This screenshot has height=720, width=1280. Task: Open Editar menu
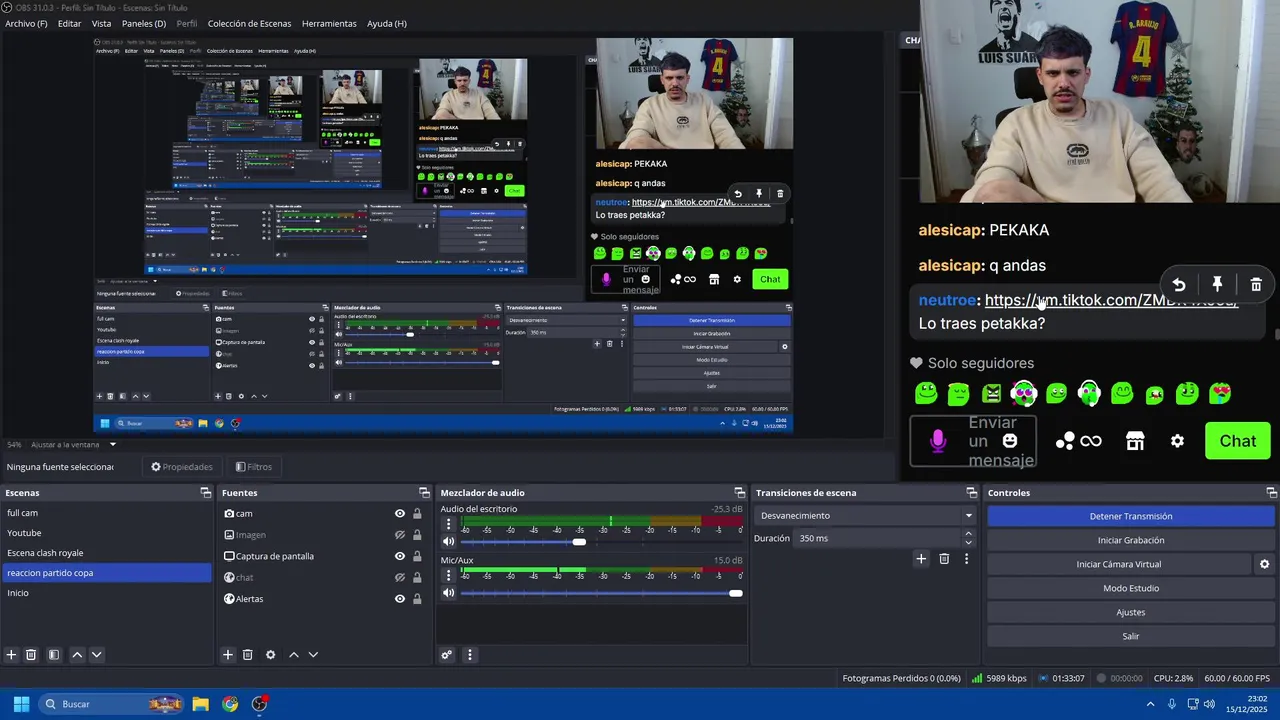pos(69,23)
